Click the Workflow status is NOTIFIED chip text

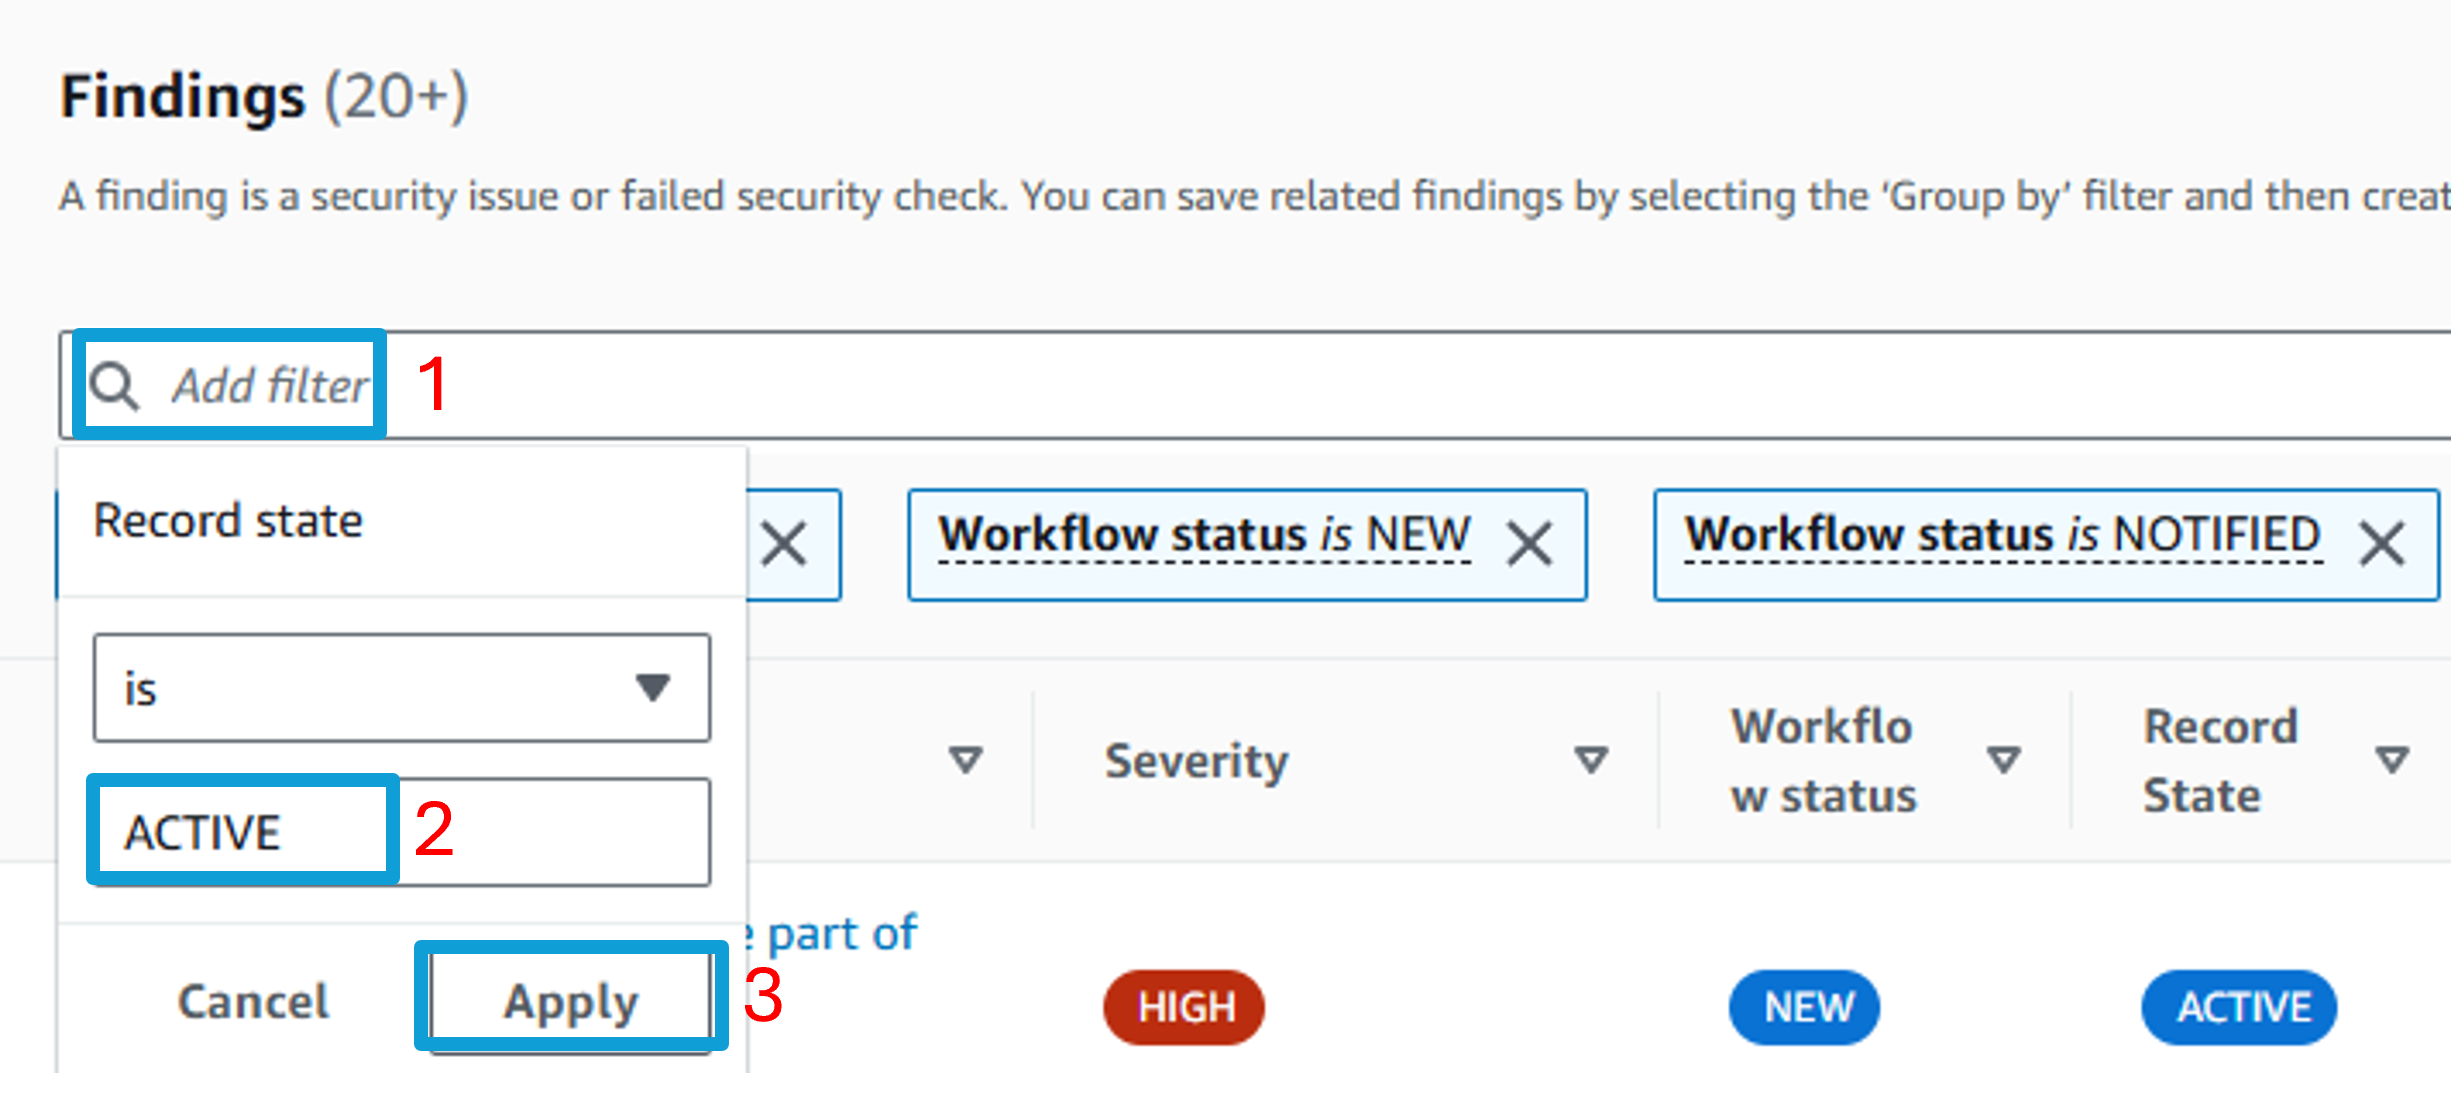pyautogui.click(x=2003, y=535)
